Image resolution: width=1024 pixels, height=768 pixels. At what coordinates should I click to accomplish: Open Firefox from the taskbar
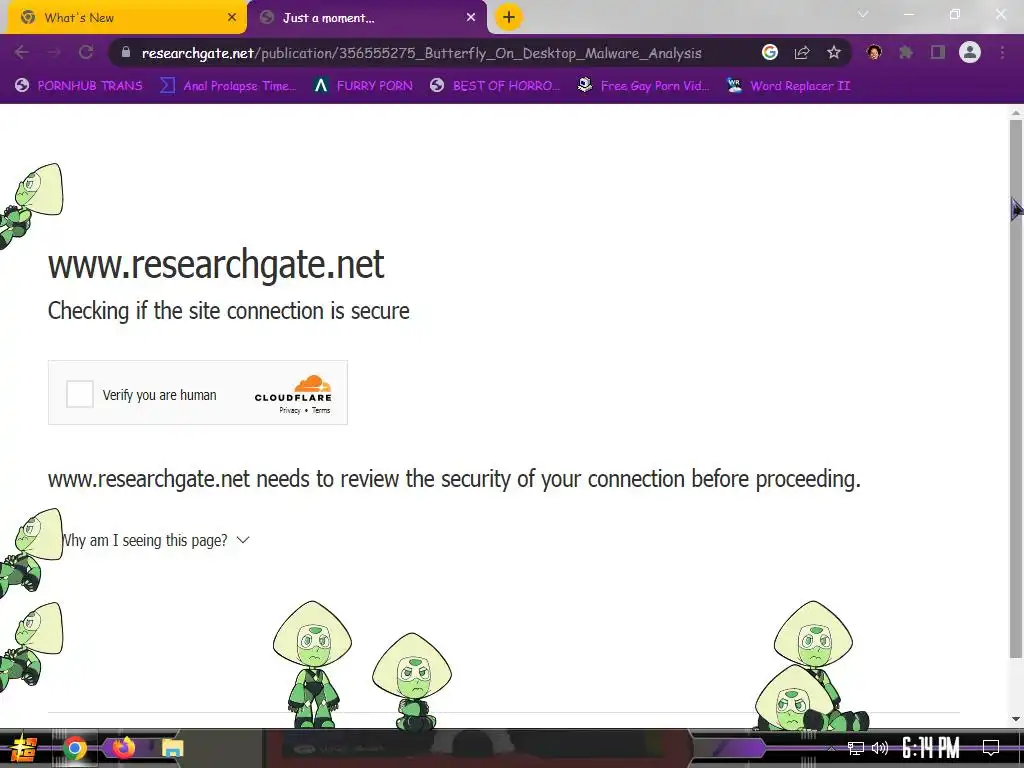pyautogui.click(x=123, y=748)
